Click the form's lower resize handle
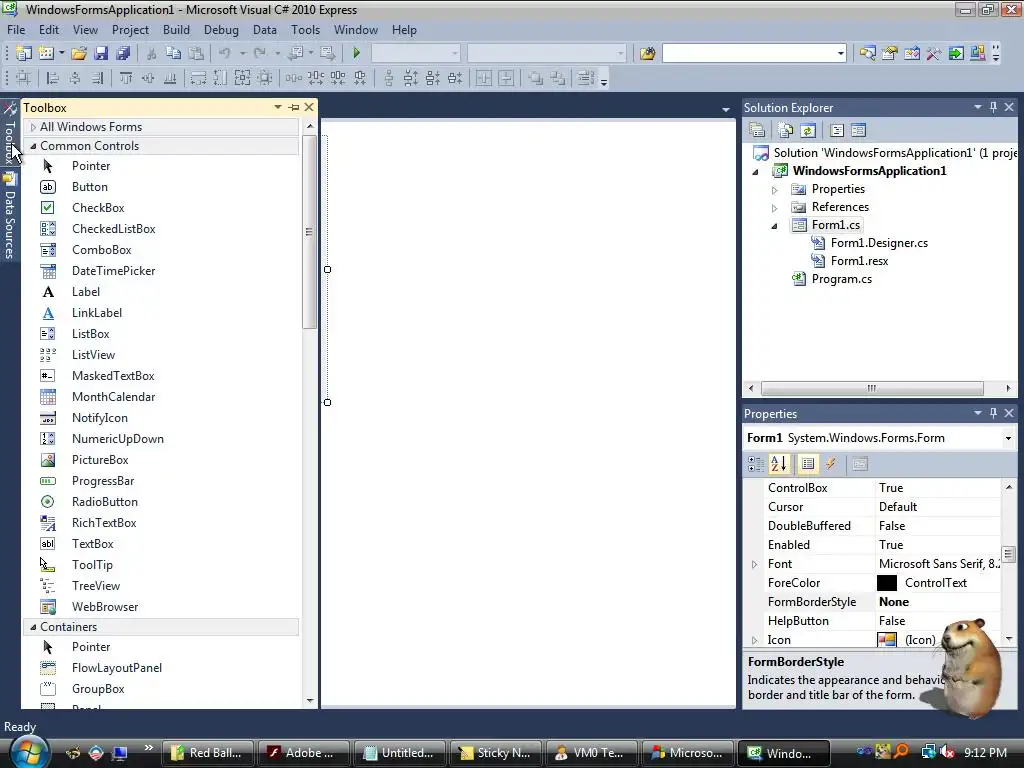The image size is (1024, 768). click(x=327, y=402)
